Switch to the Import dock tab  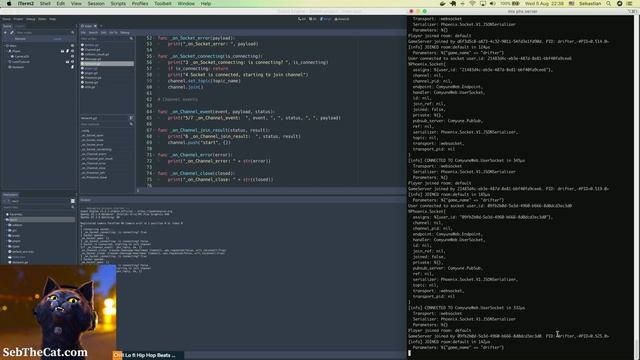20,26
